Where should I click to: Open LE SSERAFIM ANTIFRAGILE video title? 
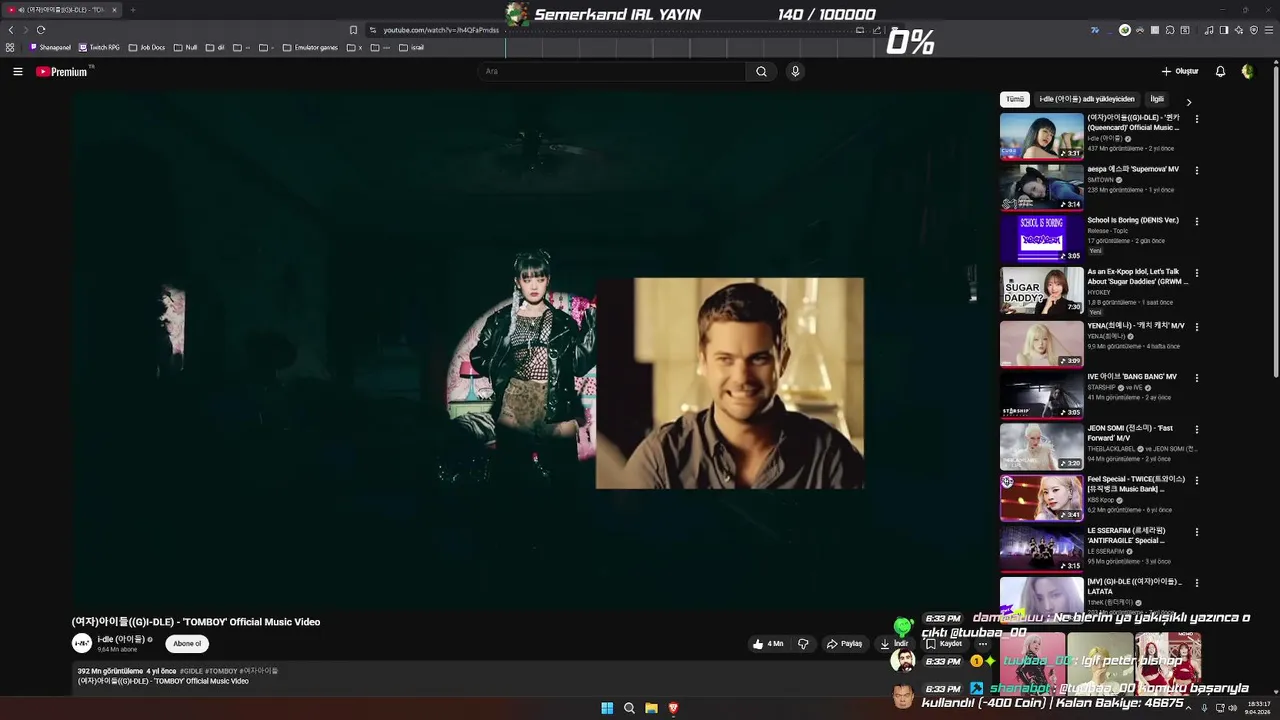click(x=1127, y=535)
